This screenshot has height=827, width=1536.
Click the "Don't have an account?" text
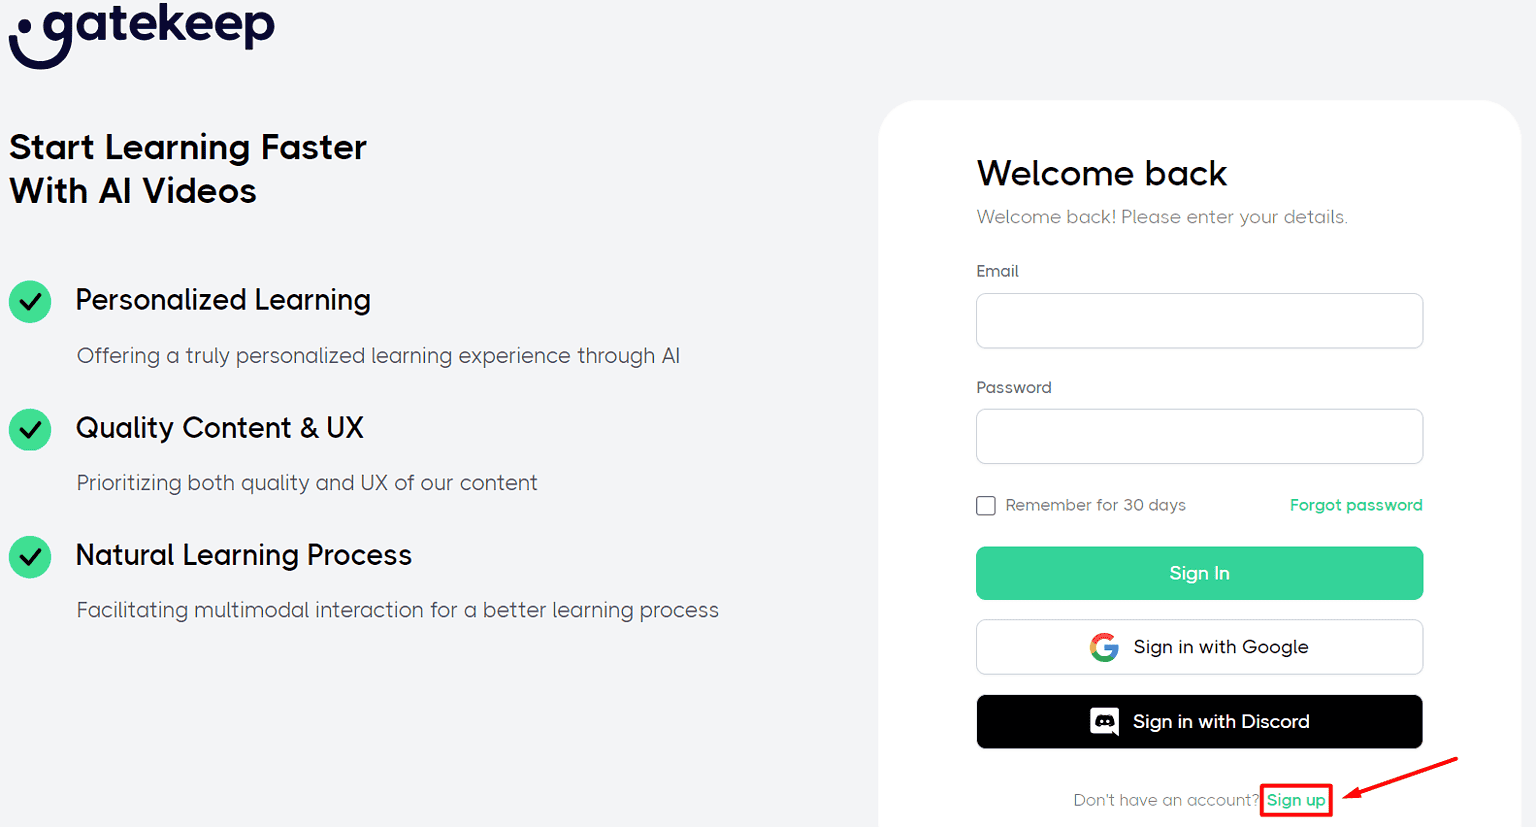click(x=1165, y=800)
